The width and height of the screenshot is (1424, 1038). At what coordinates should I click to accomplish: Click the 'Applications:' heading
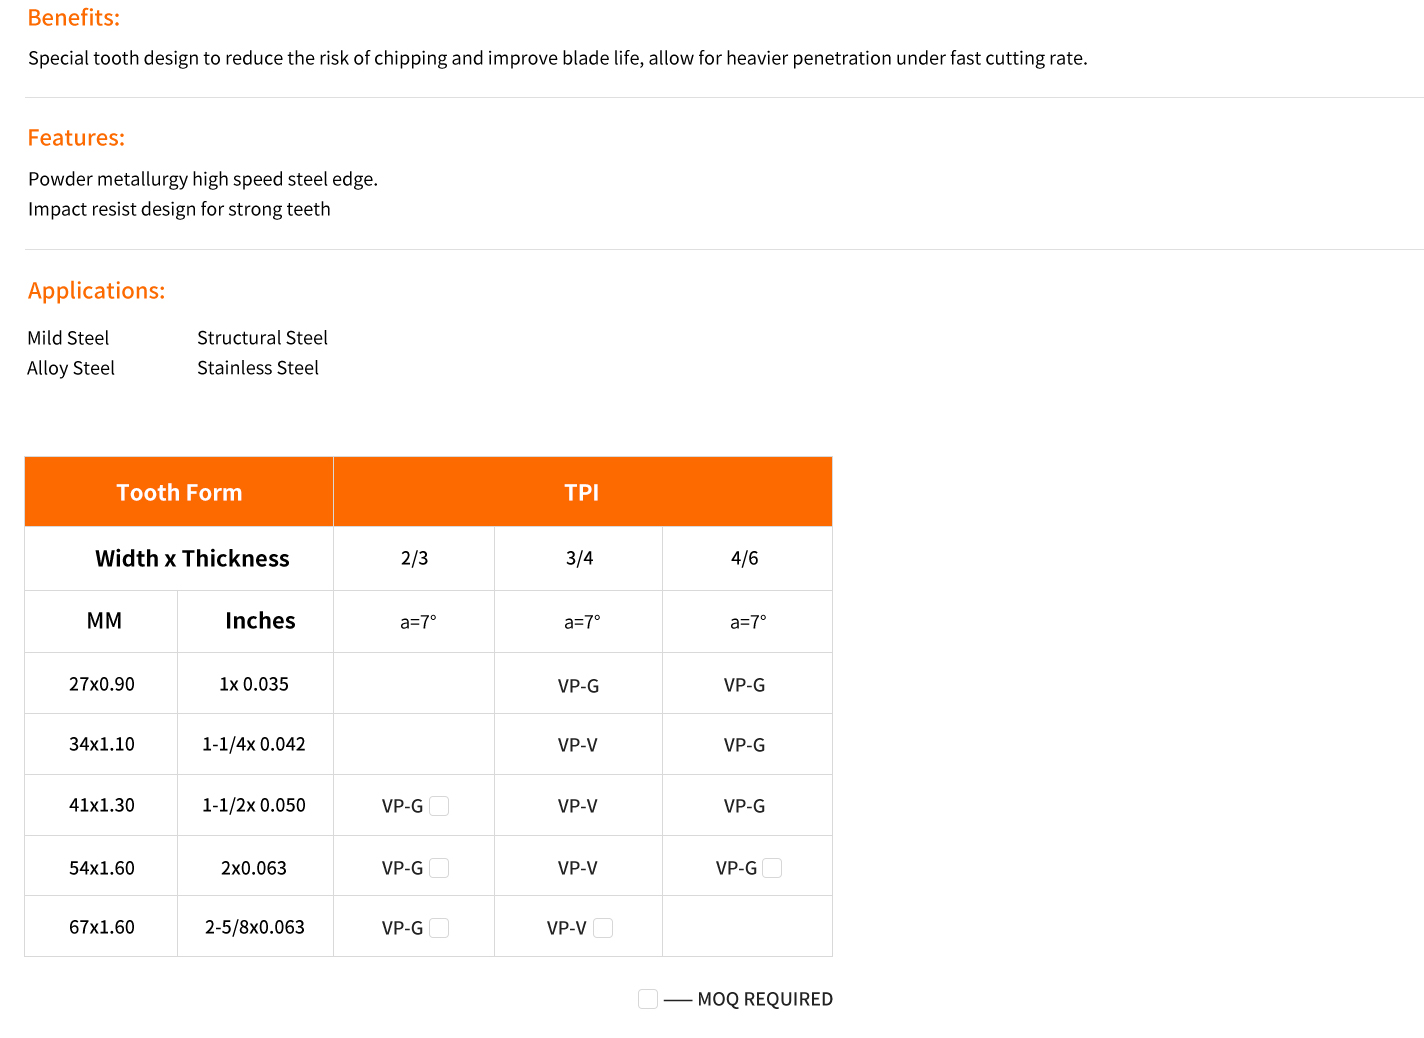(96, 291)
